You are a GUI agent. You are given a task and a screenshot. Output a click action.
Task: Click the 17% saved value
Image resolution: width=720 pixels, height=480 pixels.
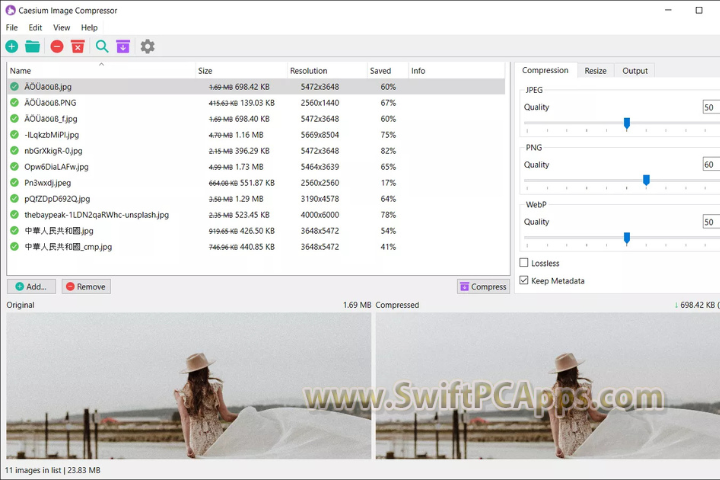pyautogui.click(x=388, y=183)
